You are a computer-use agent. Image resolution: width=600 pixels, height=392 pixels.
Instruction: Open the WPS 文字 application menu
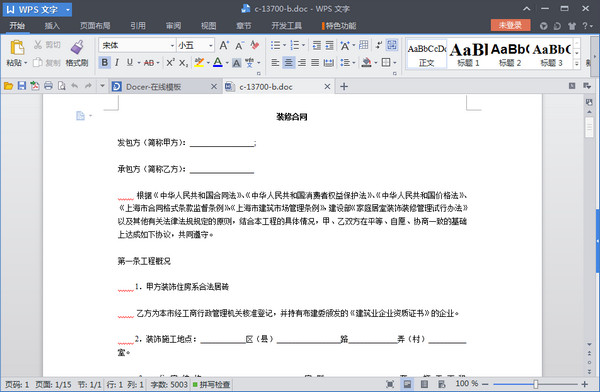click(x=37, y=9)
